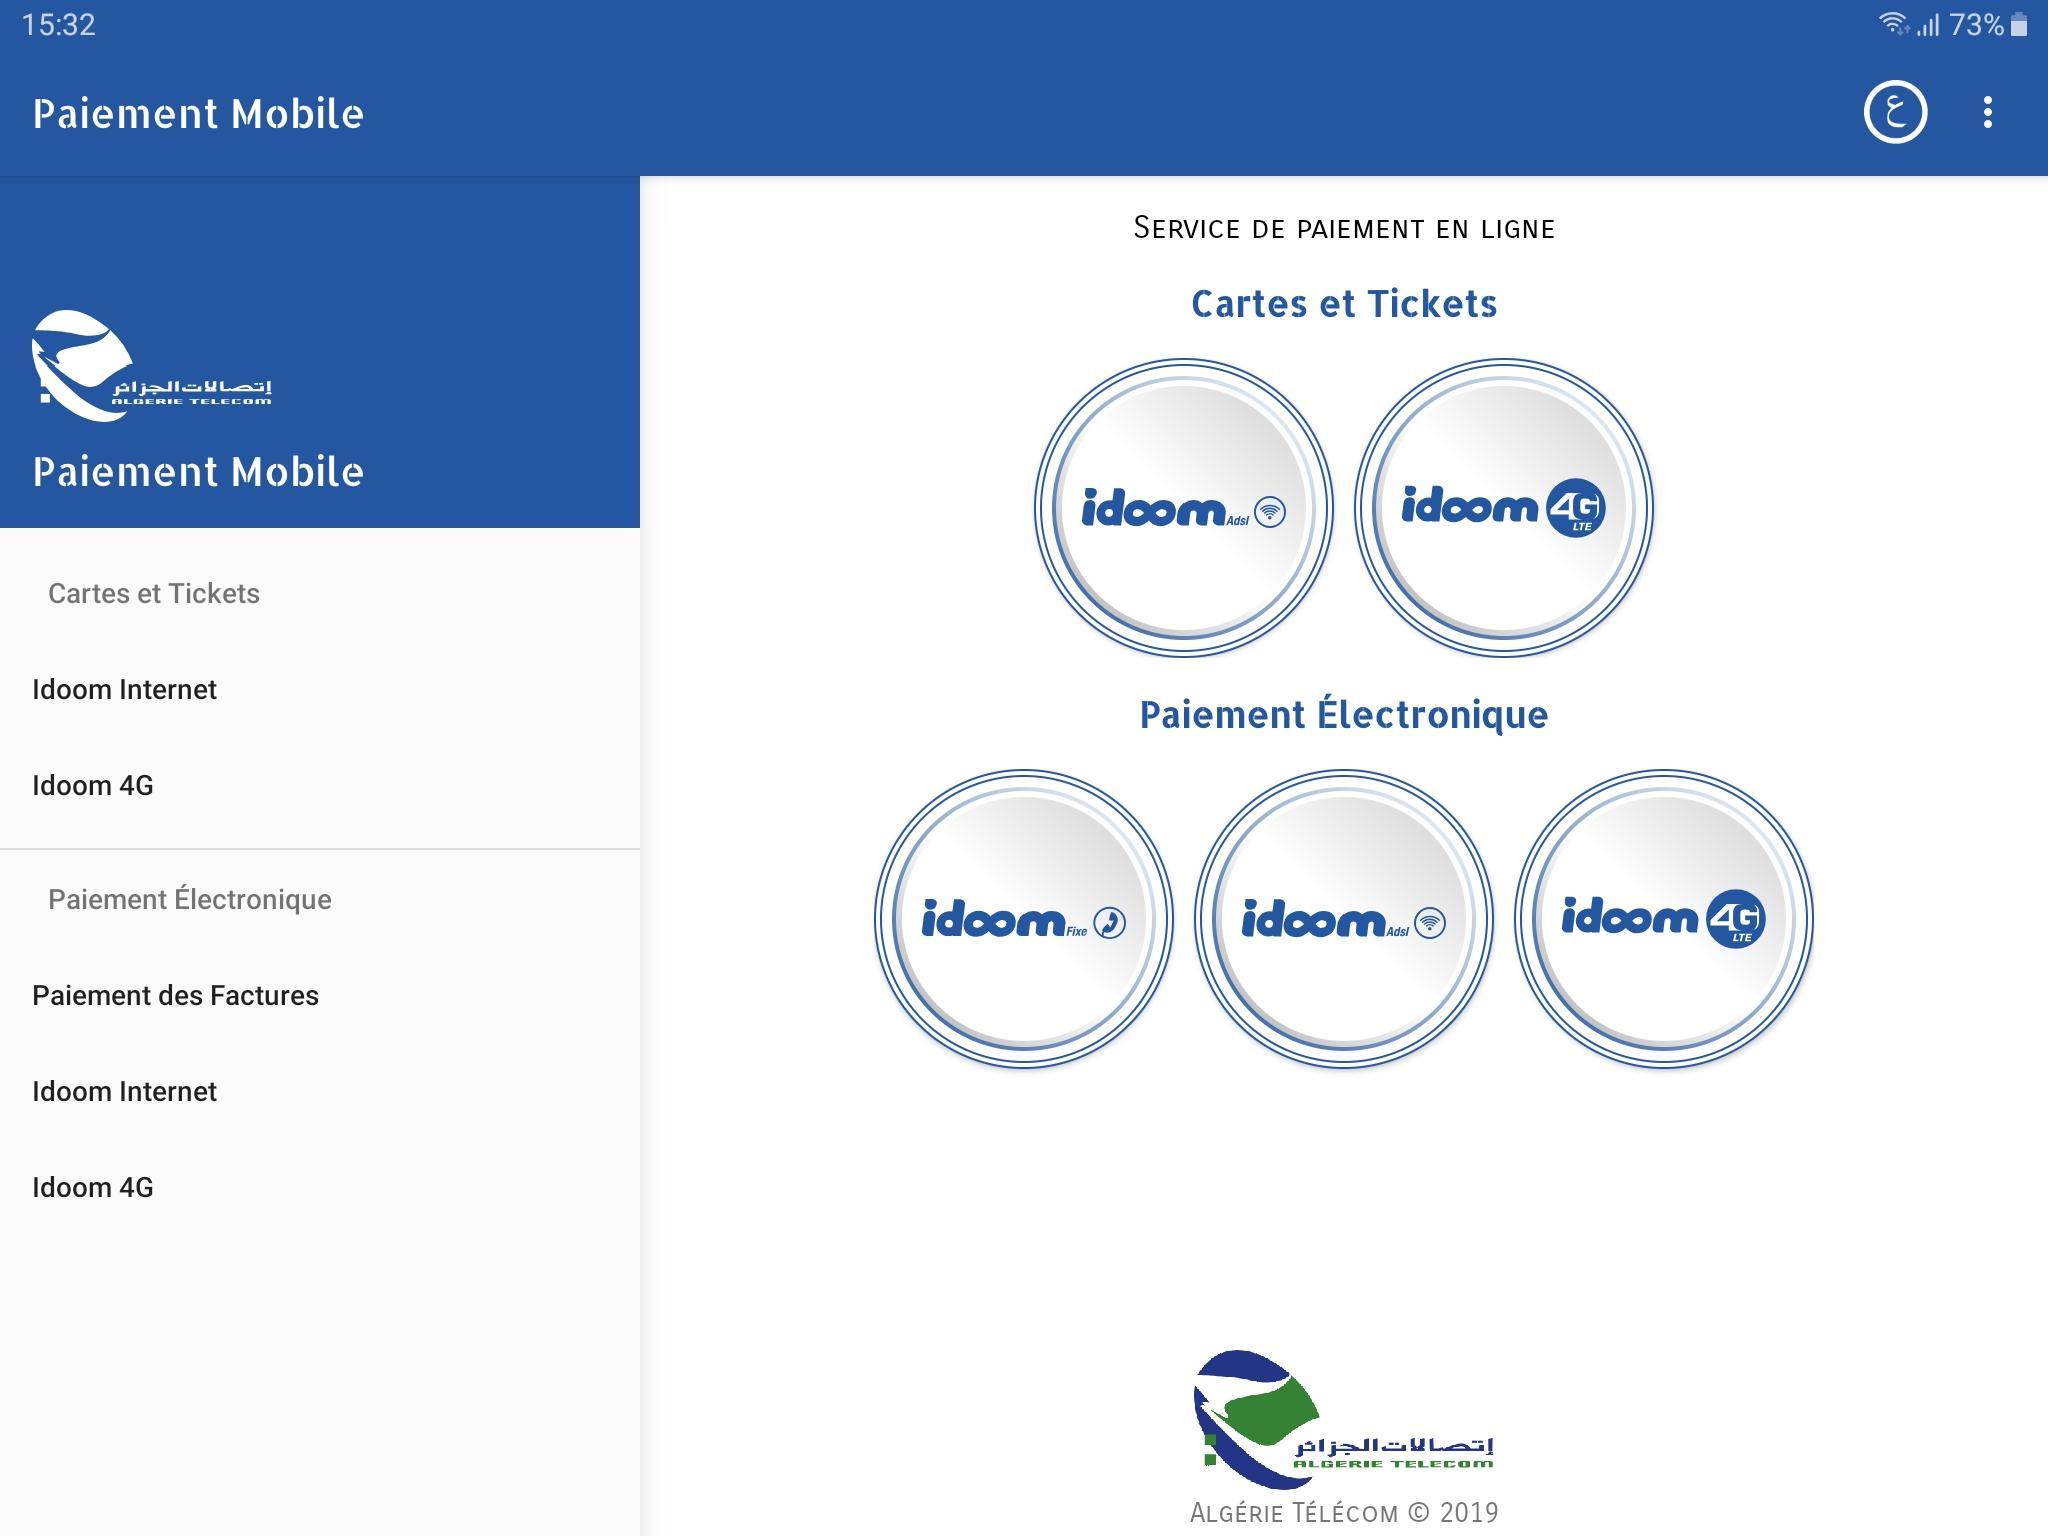Image resolution: width=2048 pixels, height=1536 pixels.
Task: Open Paiement des Factures menu item
Action: [x=320, y=995]
